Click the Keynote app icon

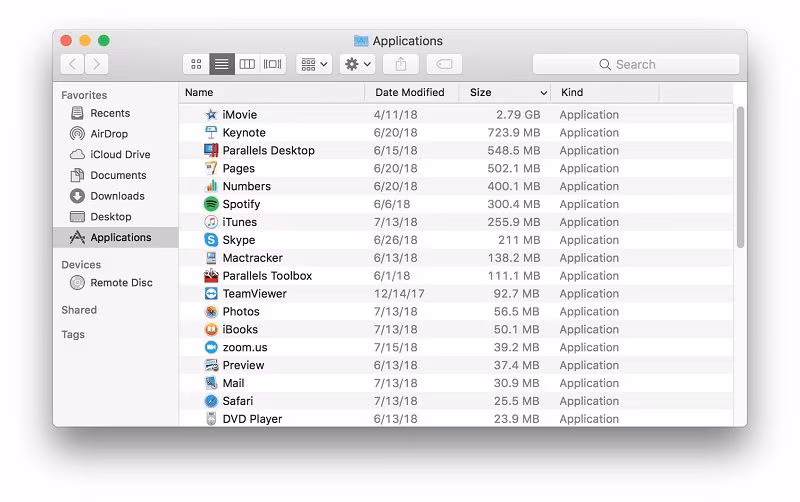[x=211, y=133]
